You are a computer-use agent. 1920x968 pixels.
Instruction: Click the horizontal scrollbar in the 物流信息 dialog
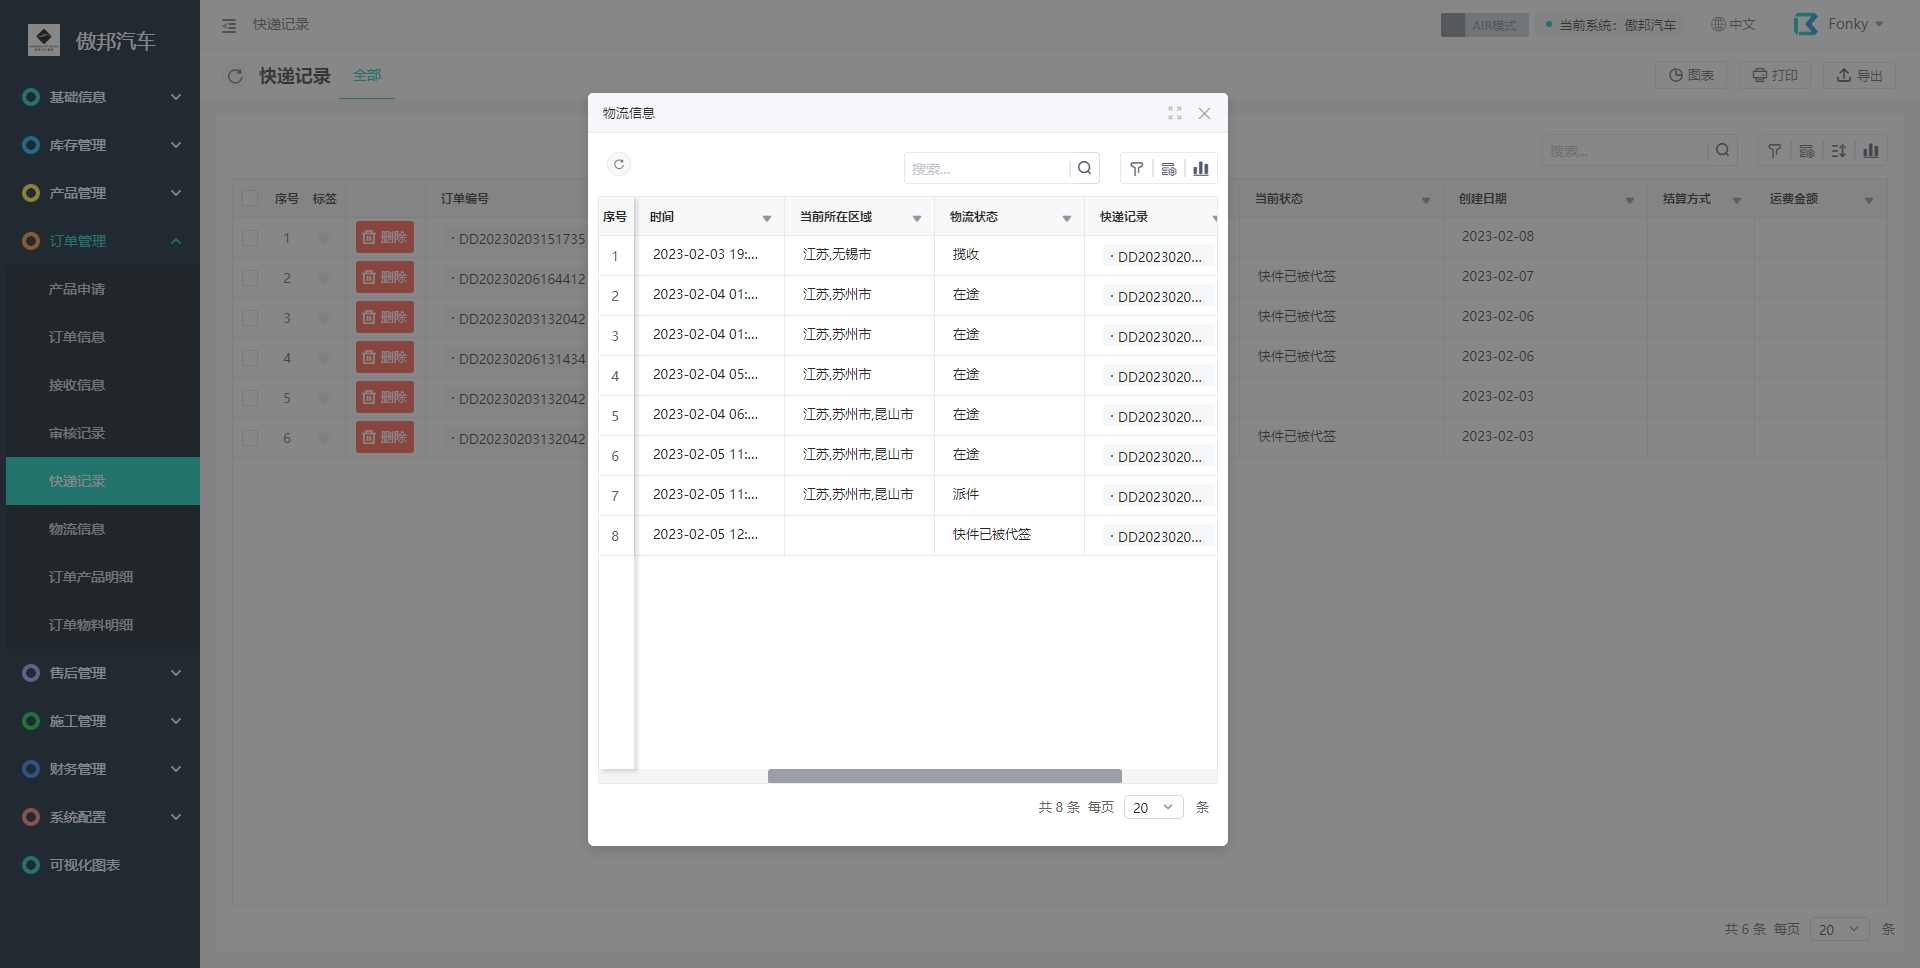pos(944,776)
